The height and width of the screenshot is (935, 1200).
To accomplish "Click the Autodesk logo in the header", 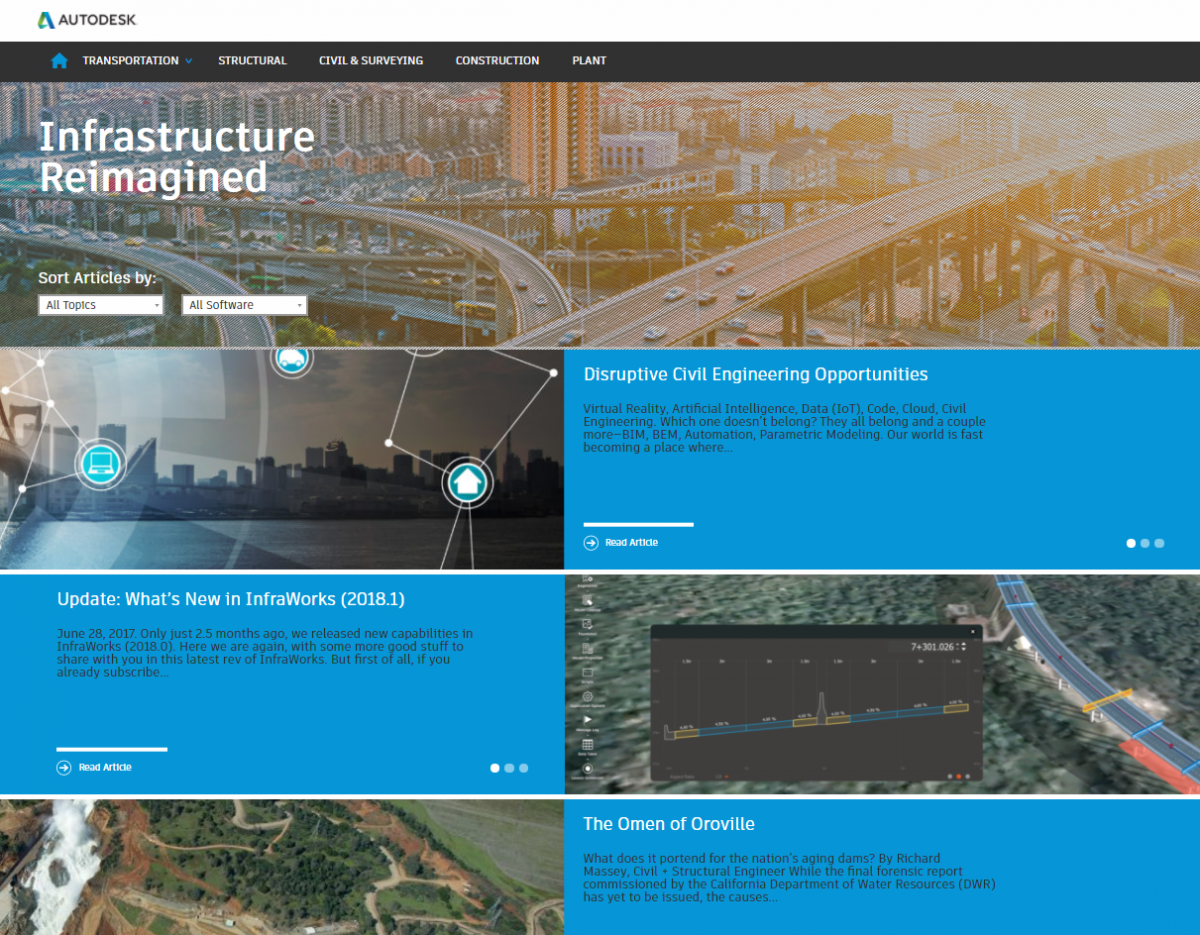I will 87,20.
